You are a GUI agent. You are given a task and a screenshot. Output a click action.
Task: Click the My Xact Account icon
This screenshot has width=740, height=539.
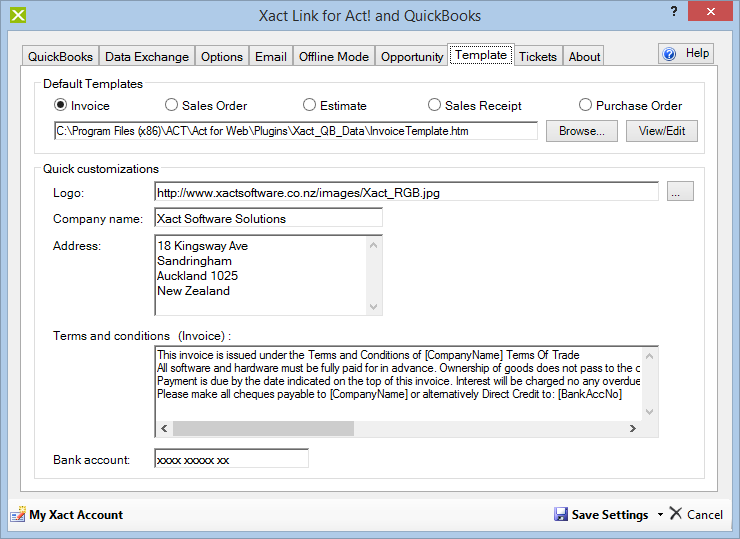tap(18, 514)
